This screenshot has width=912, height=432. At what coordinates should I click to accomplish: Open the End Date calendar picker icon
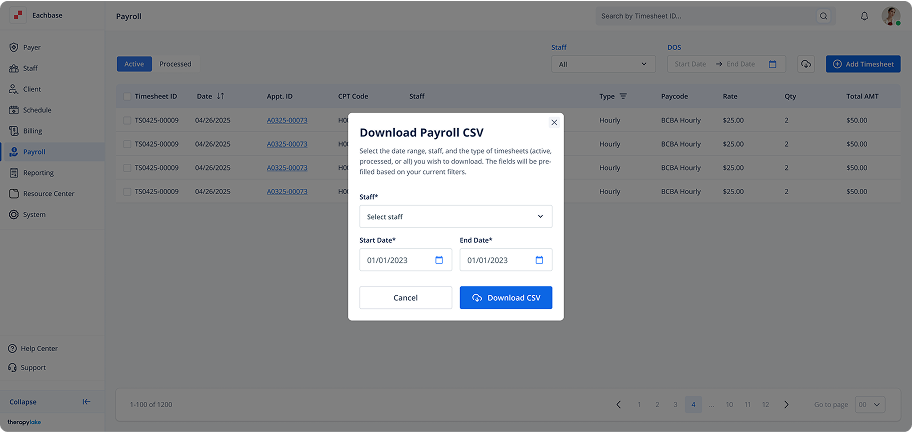(x=539, y=260)
